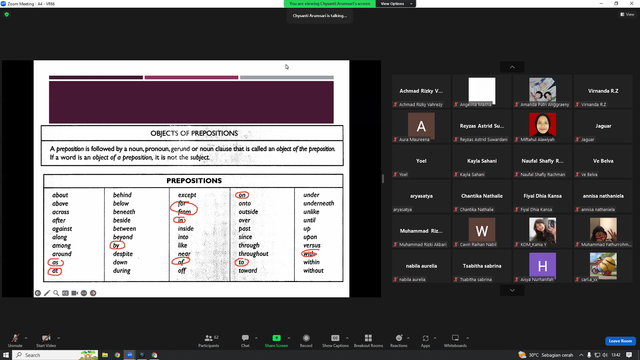
Task: Click the slideshow previous-slide arrow icon
Action: pyautogui.click(x=38, y=293)
